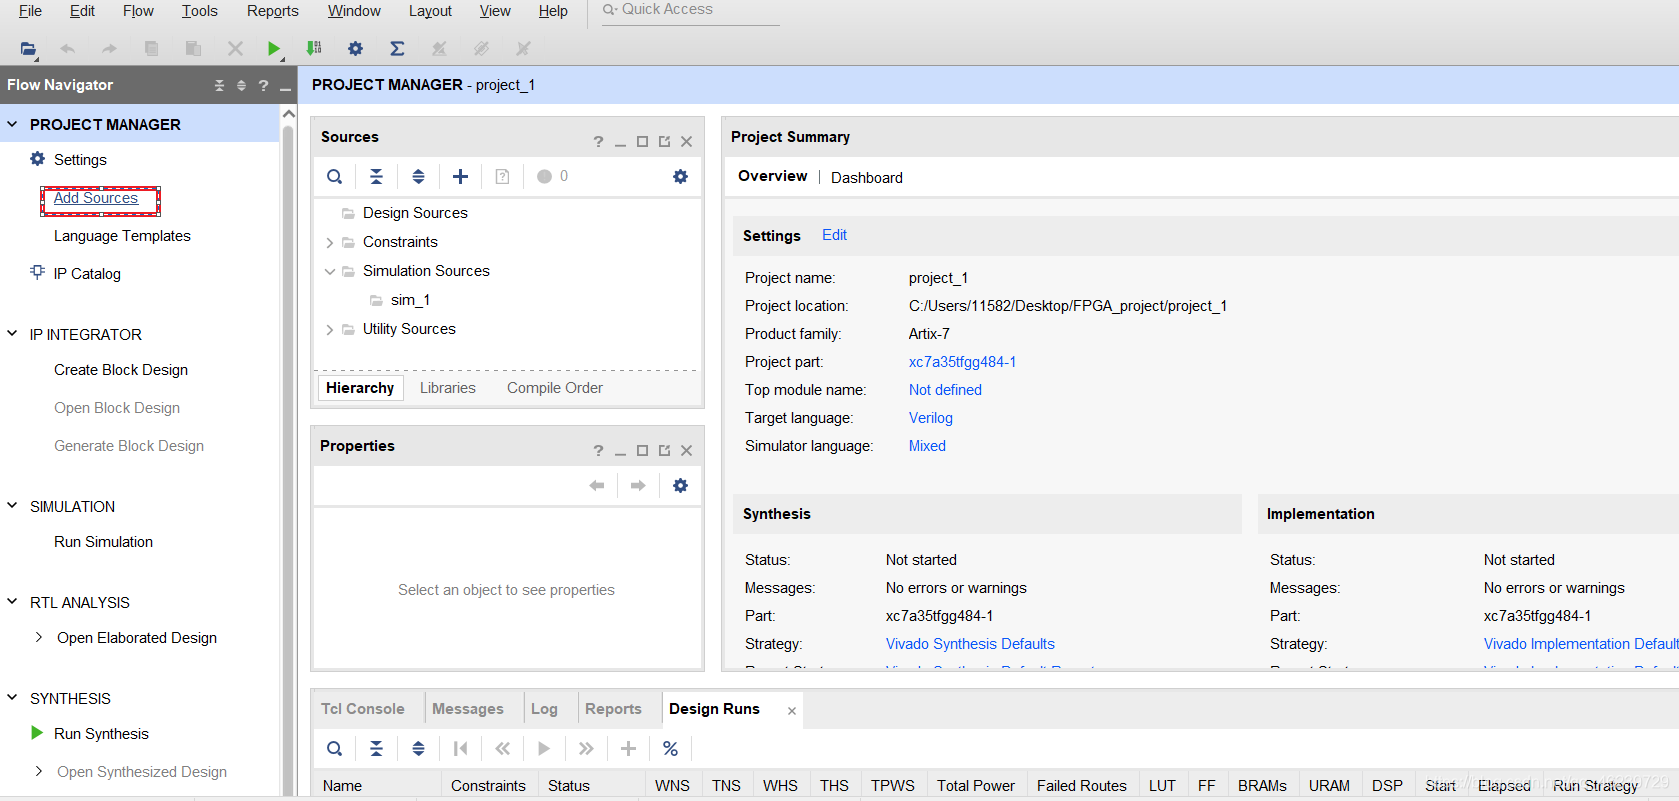
Task: Click the Quick Access search field
Action: 690,11
